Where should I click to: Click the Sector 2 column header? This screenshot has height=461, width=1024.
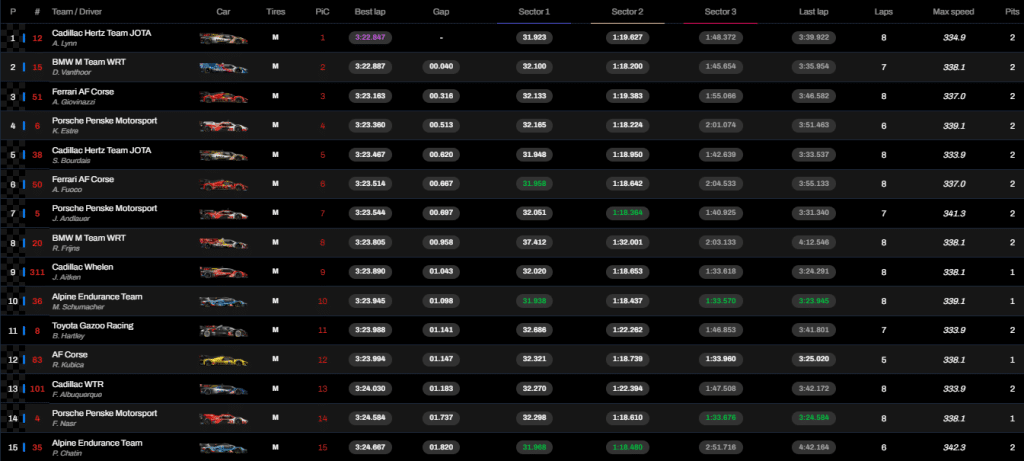(628, 12)
